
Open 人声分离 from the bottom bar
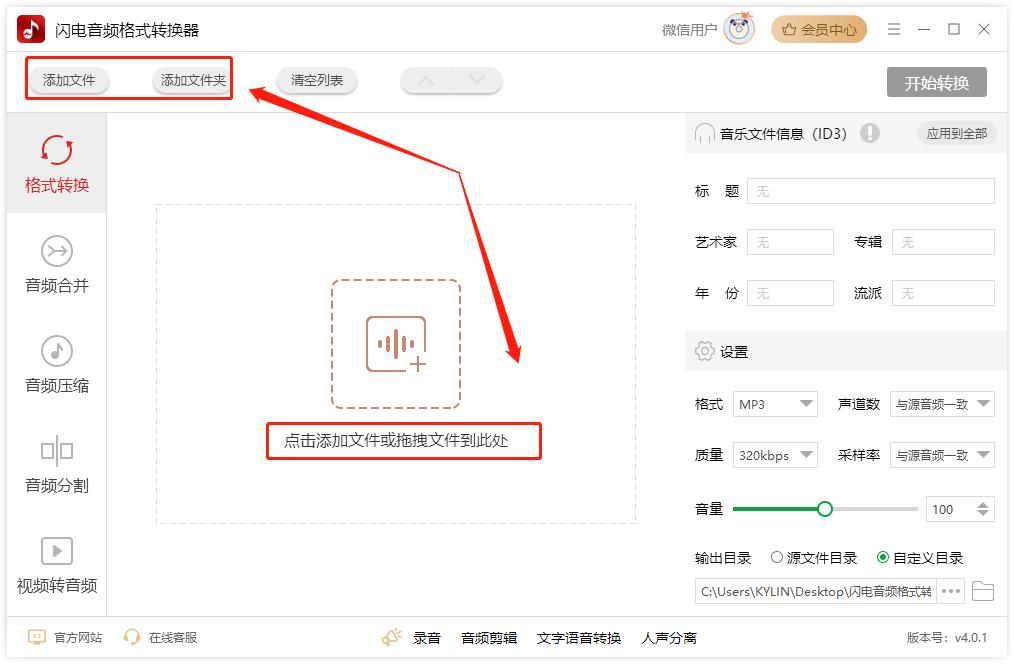(671, 636)
